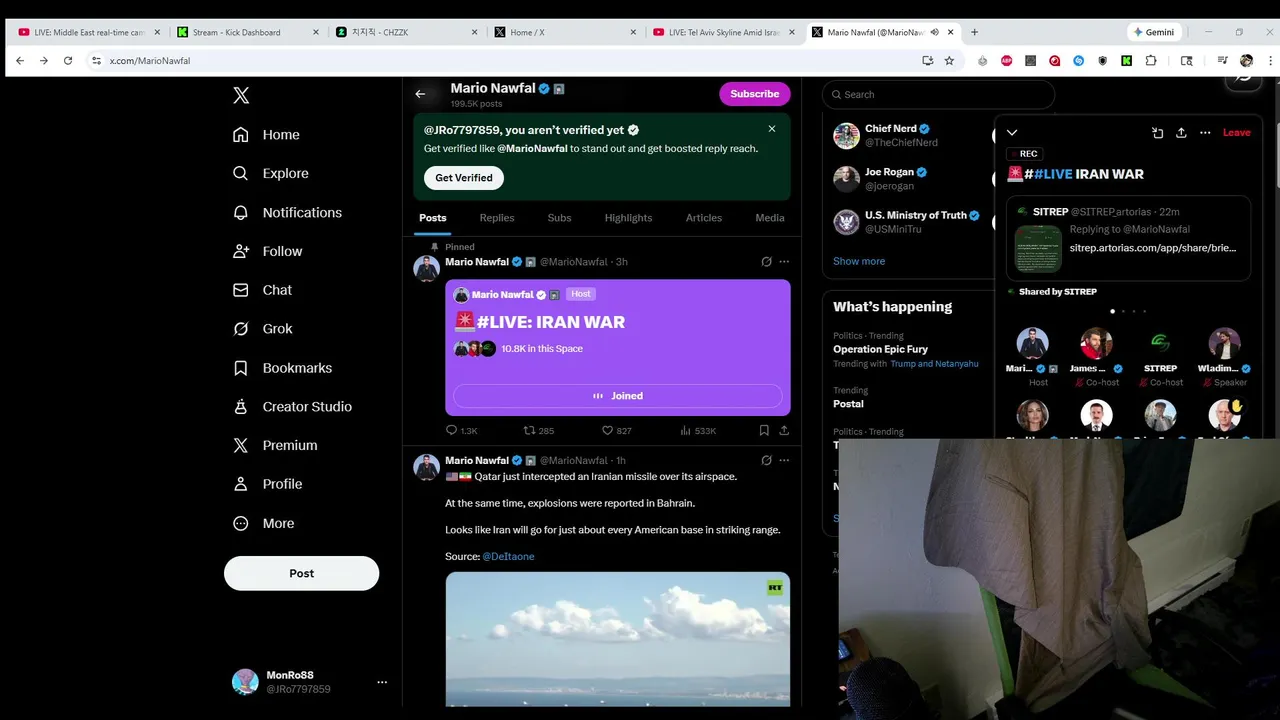
Task: Click the Space upload share icon
Action: pyautogui.click(x=1181, y=132)
